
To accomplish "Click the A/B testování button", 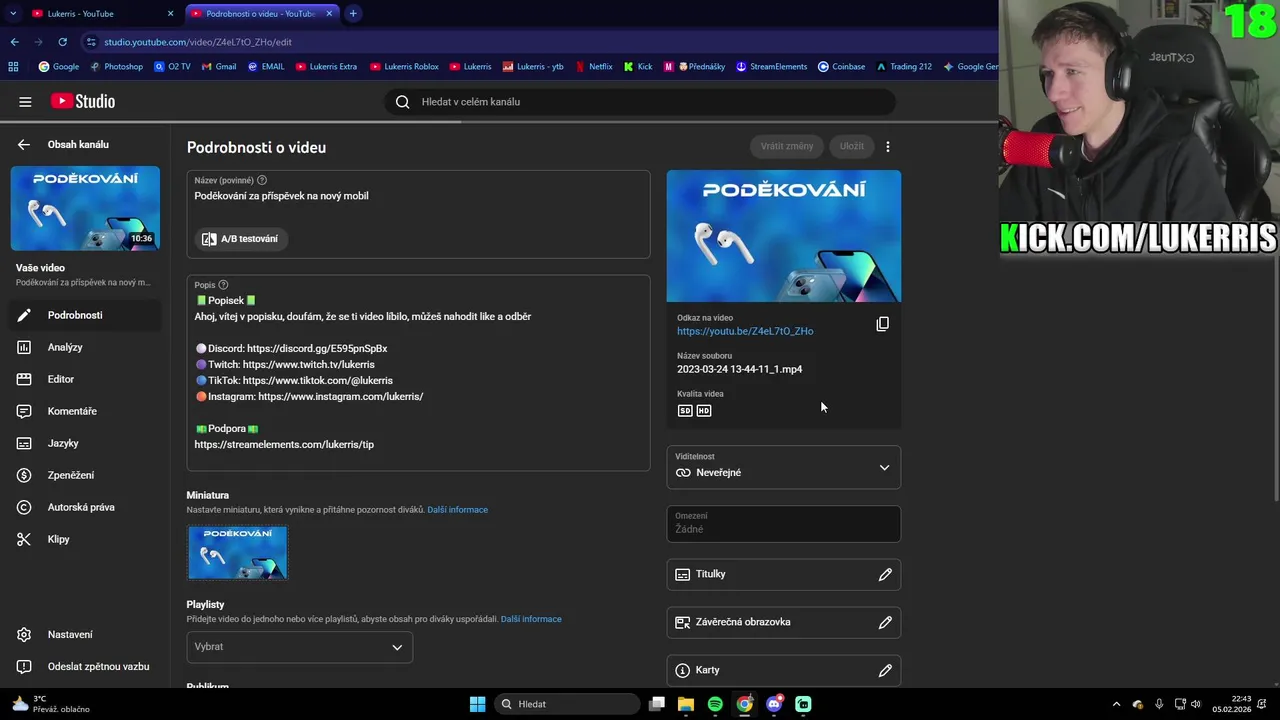I will (240, 239).
